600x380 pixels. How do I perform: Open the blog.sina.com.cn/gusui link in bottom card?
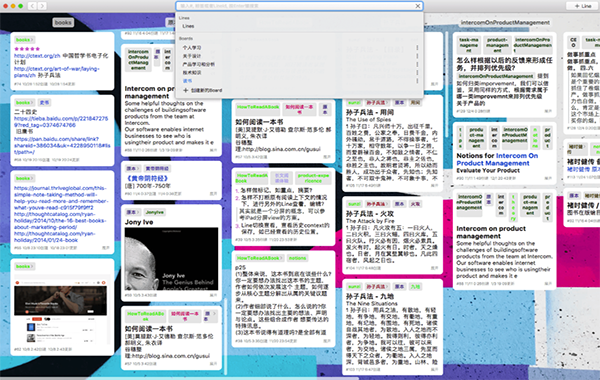pyautogui.click(x=170, y=356)
